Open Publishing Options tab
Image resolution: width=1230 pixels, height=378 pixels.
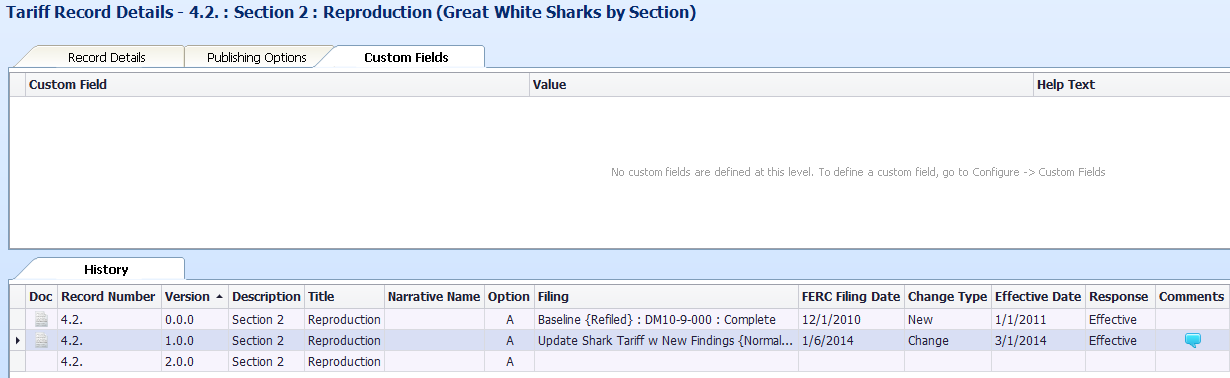pyautogui.click(x=256, y=57)
